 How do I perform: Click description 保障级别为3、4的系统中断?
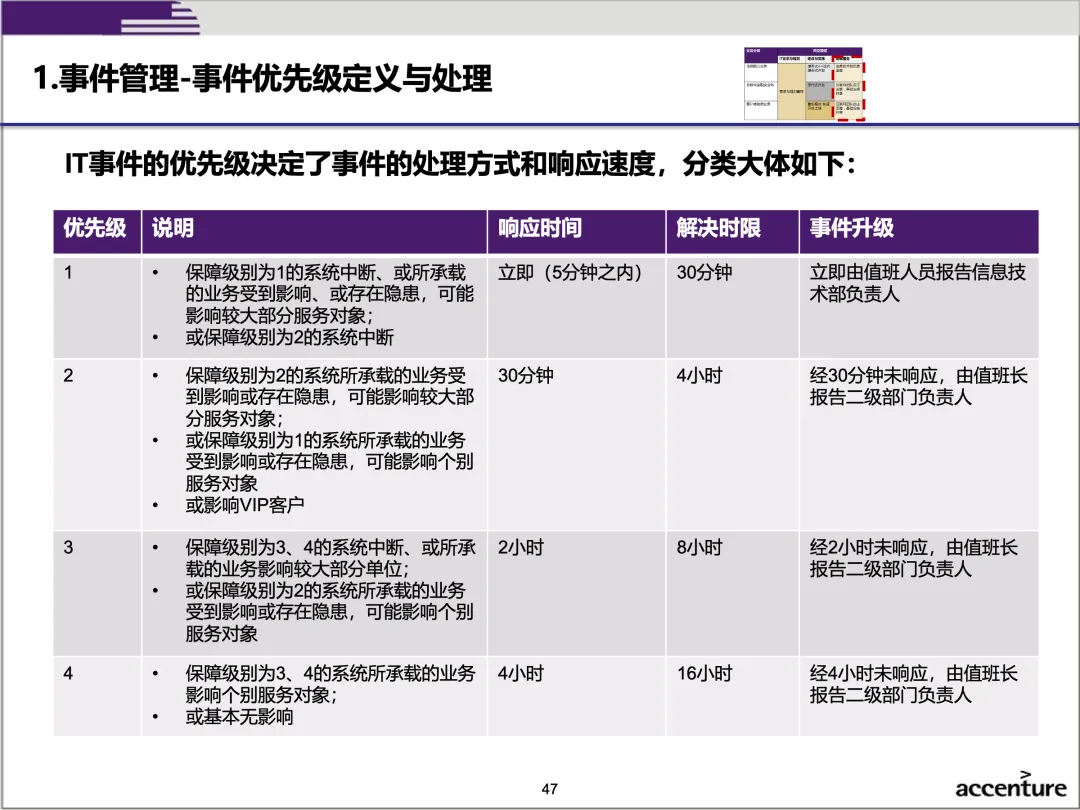(x=330, y=558)
